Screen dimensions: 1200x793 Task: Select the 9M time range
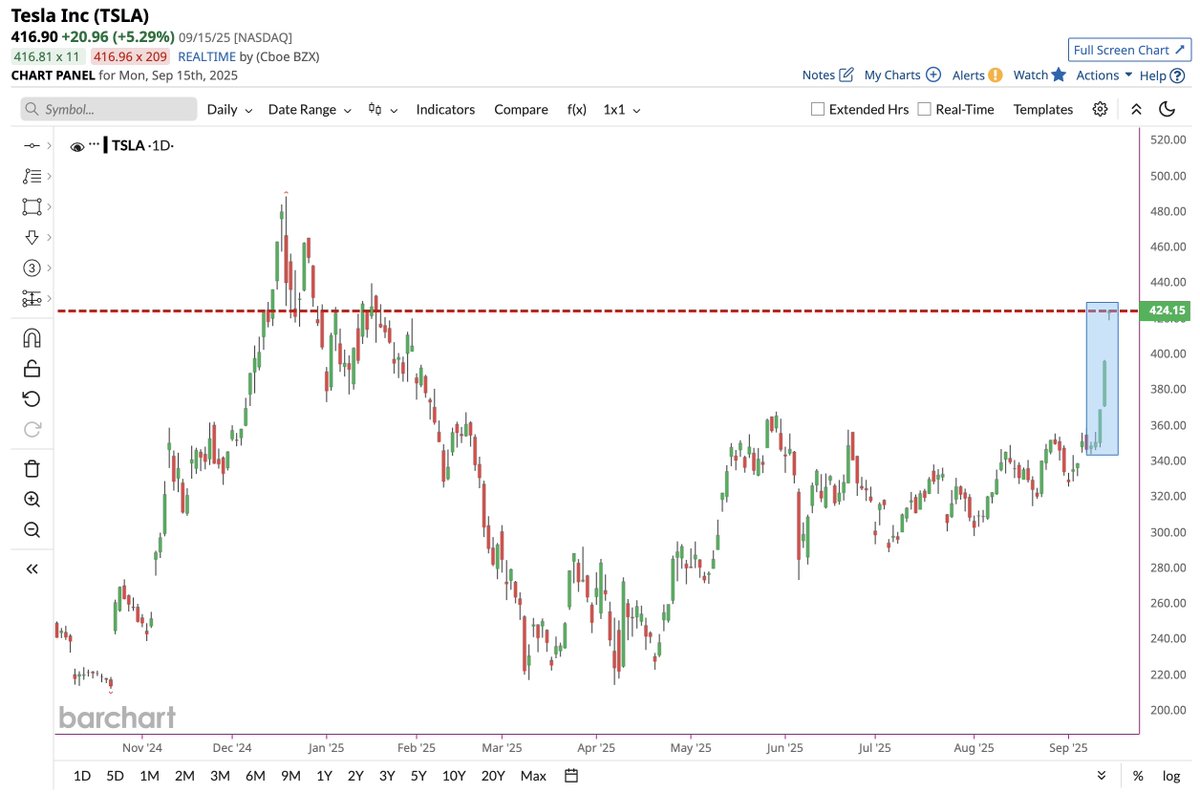tap(291, 776)
